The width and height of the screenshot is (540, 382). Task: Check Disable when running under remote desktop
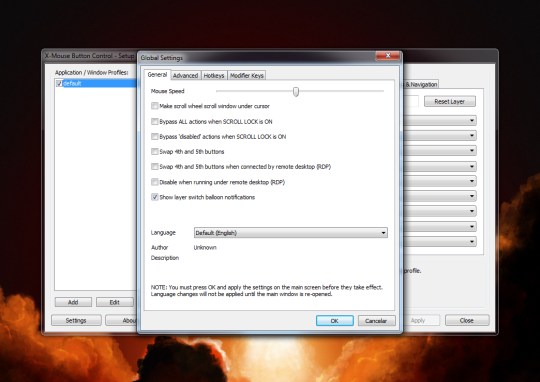click(x=155, y=182)
